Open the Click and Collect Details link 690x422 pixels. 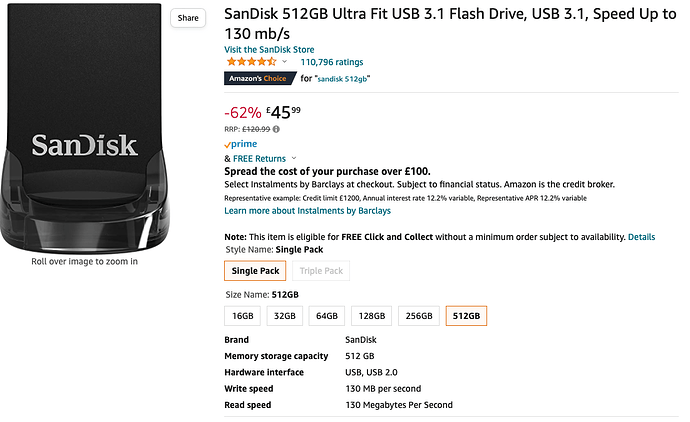coord(641,237)
